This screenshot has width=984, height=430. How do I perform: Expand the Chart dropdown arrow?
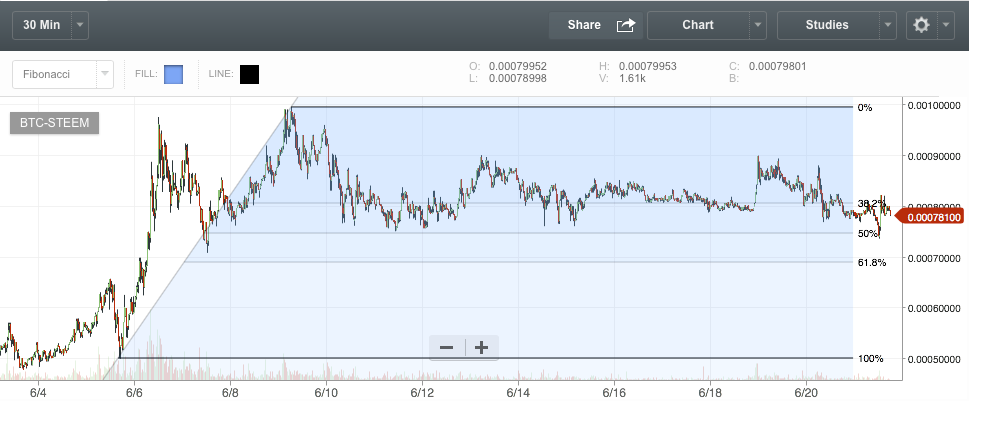click(758, 25)
